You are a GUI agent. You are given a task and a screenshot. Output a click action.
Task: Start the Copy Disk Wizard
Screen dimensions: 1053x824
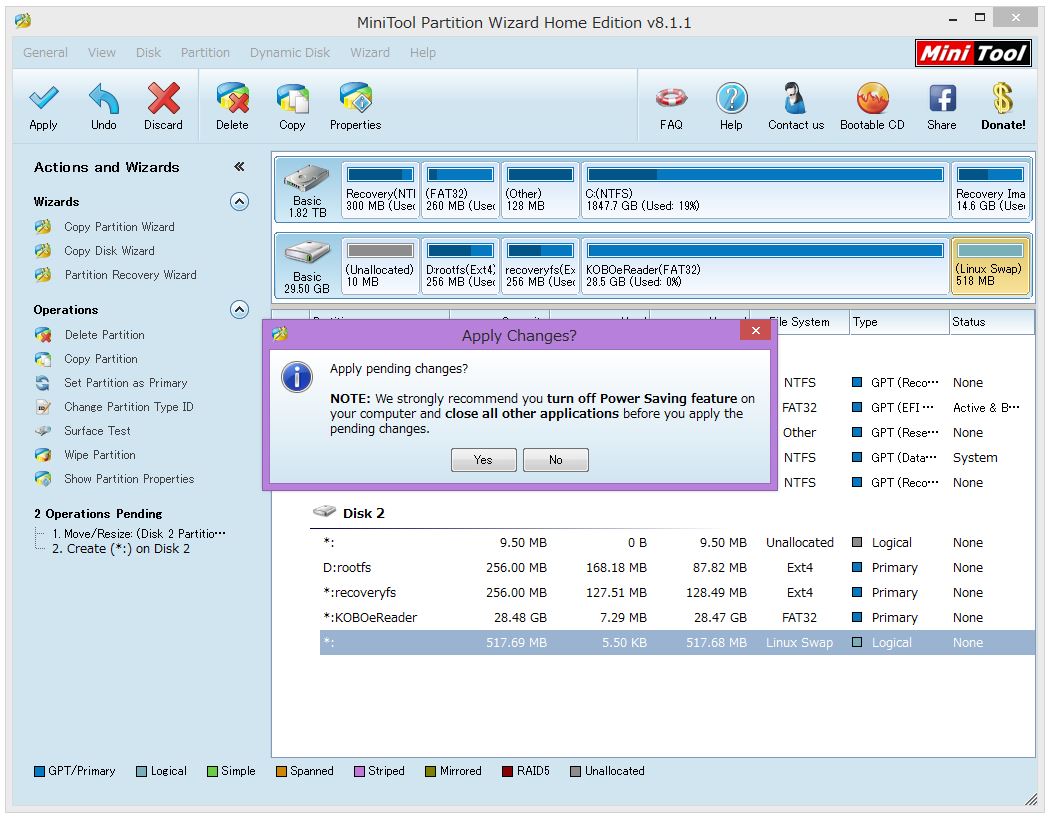point(109,250)
